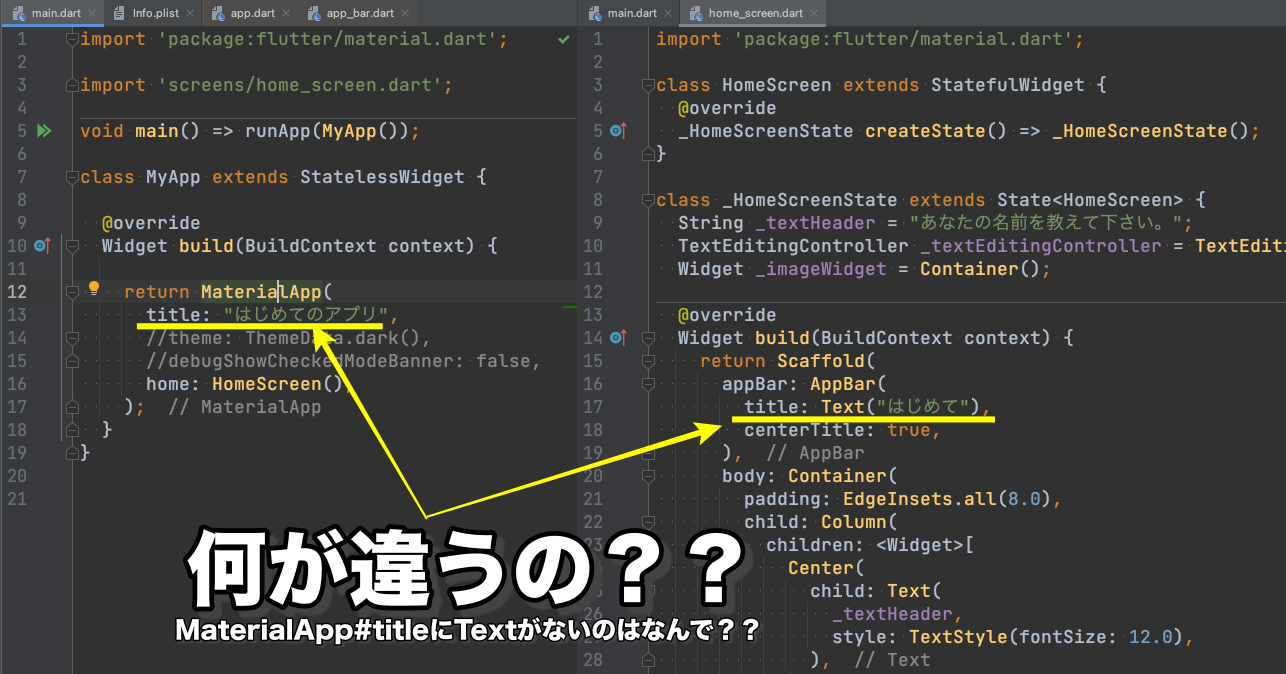Screen dimensions: 1286x674
Task: Expand the collapsed import fold on line 3
Action: tap(72, 84)
